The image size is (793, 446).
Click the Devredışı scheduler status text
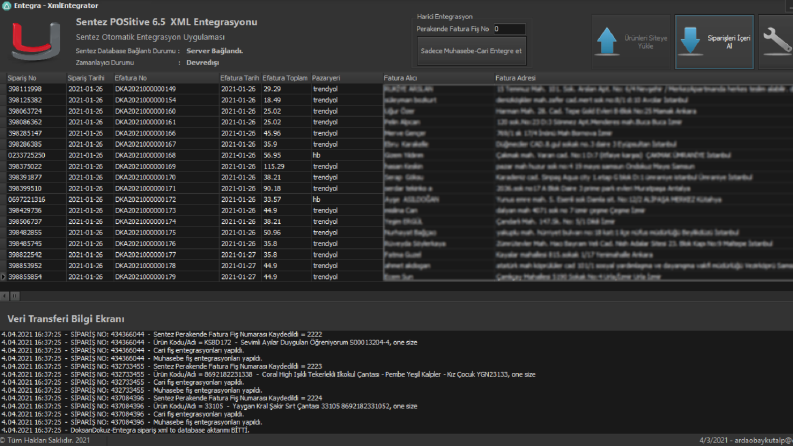[x=202, y=63]
